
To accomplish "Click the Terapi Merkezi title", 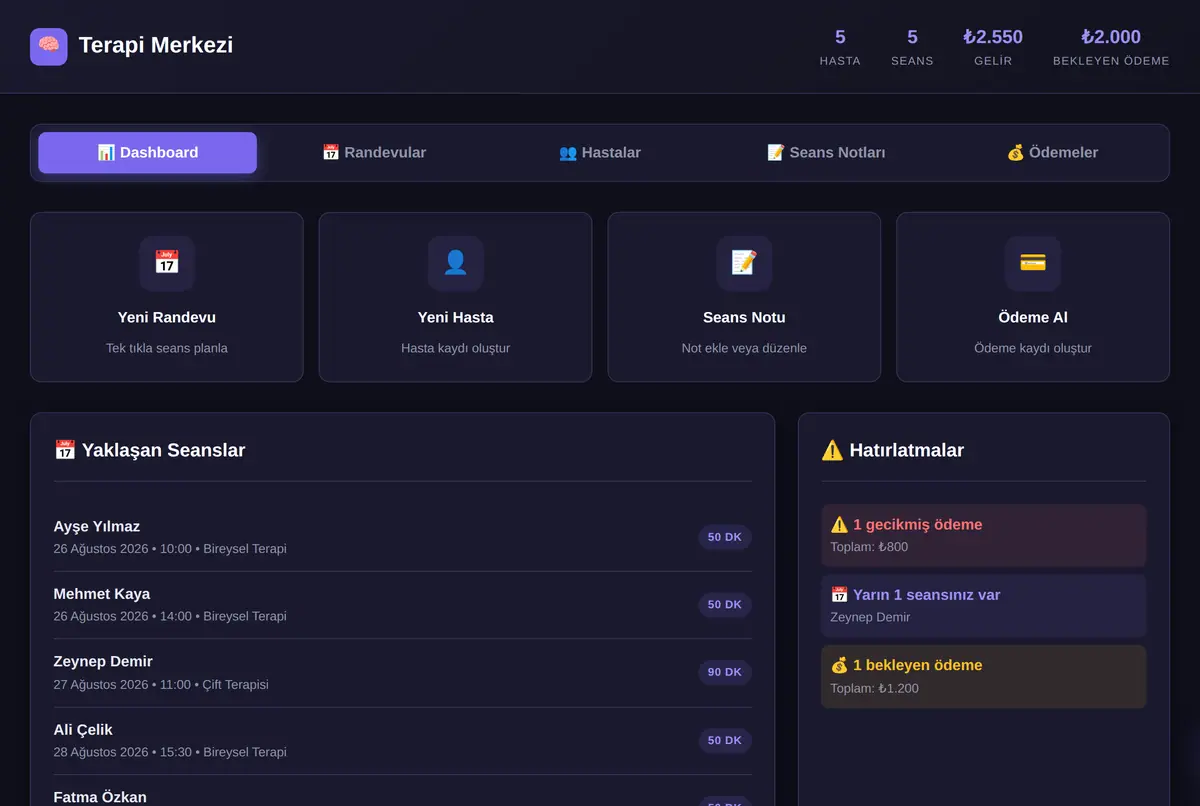I will pos(156,45).
